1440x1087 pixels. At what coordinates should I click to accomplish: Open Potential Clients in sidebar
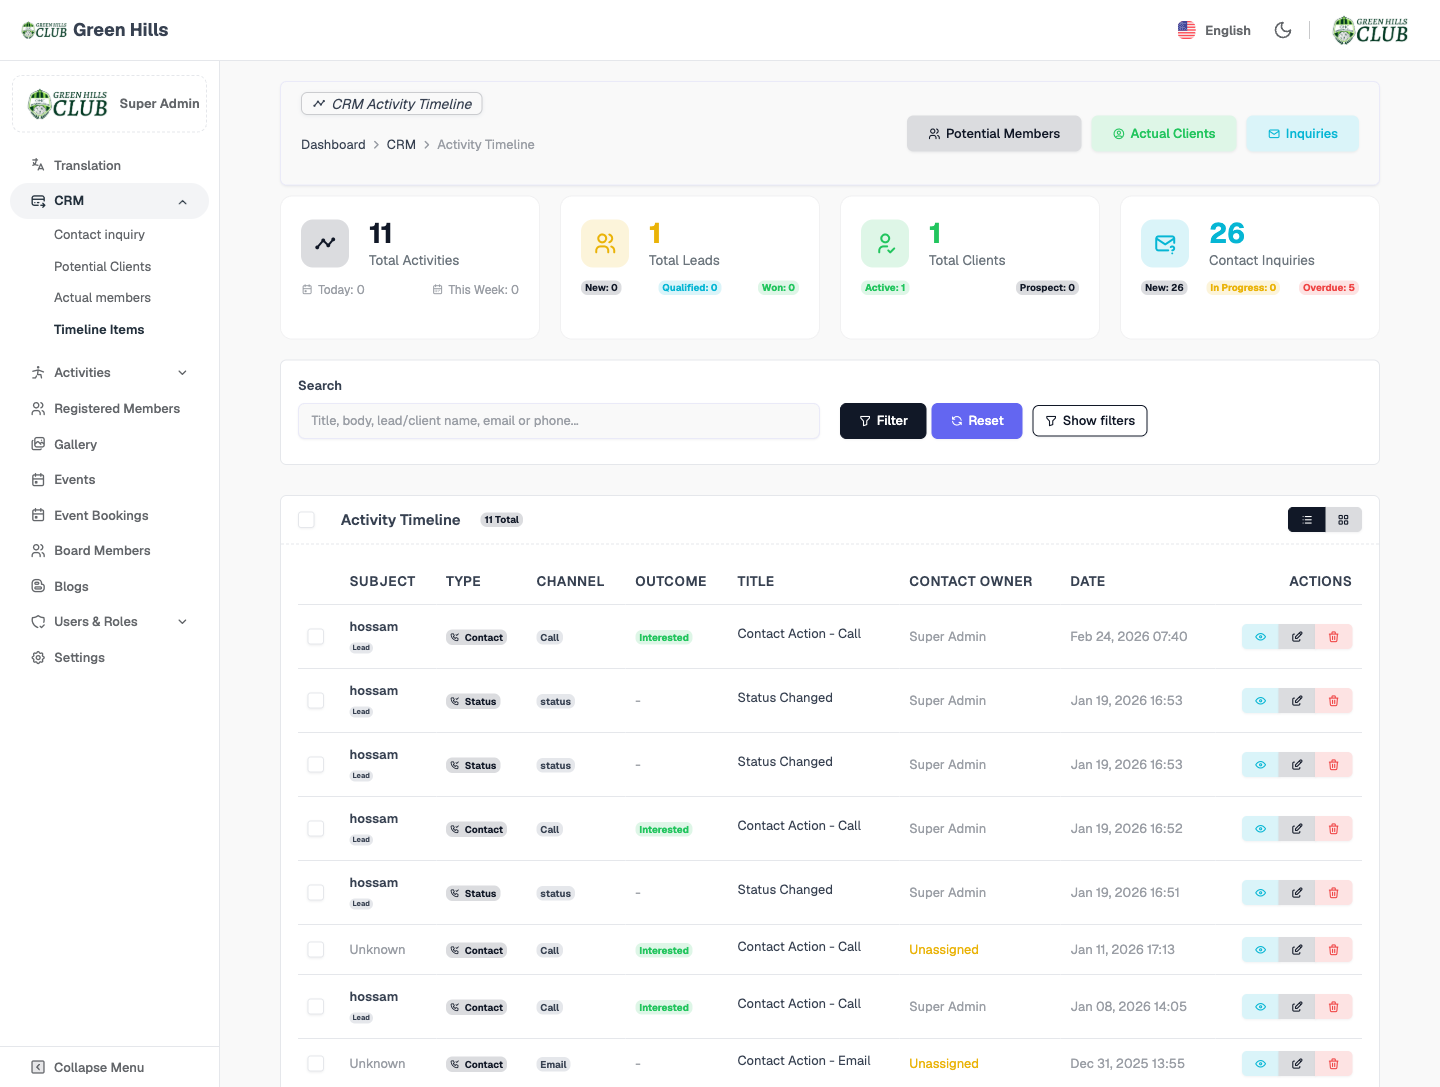tap(102, 267)
